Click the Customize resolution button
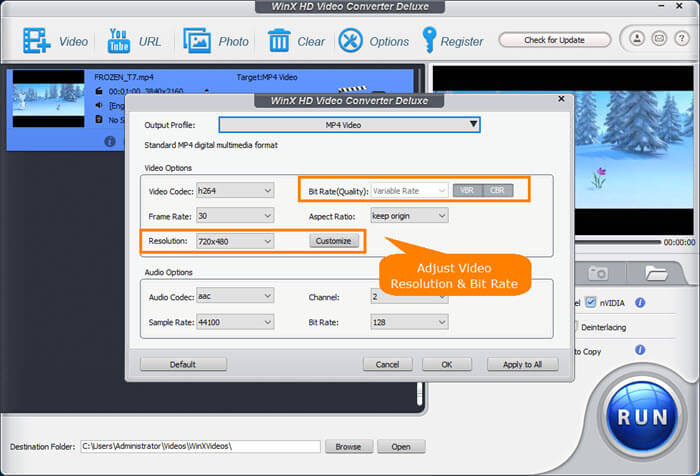Screen dimensions: 700x476 tap(333, 241)
